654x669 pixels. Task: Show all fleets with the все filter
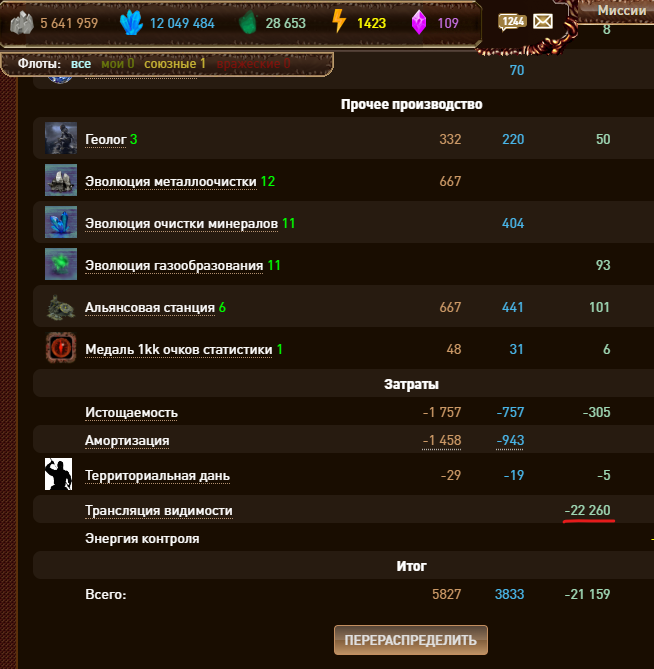pos(81,64)
